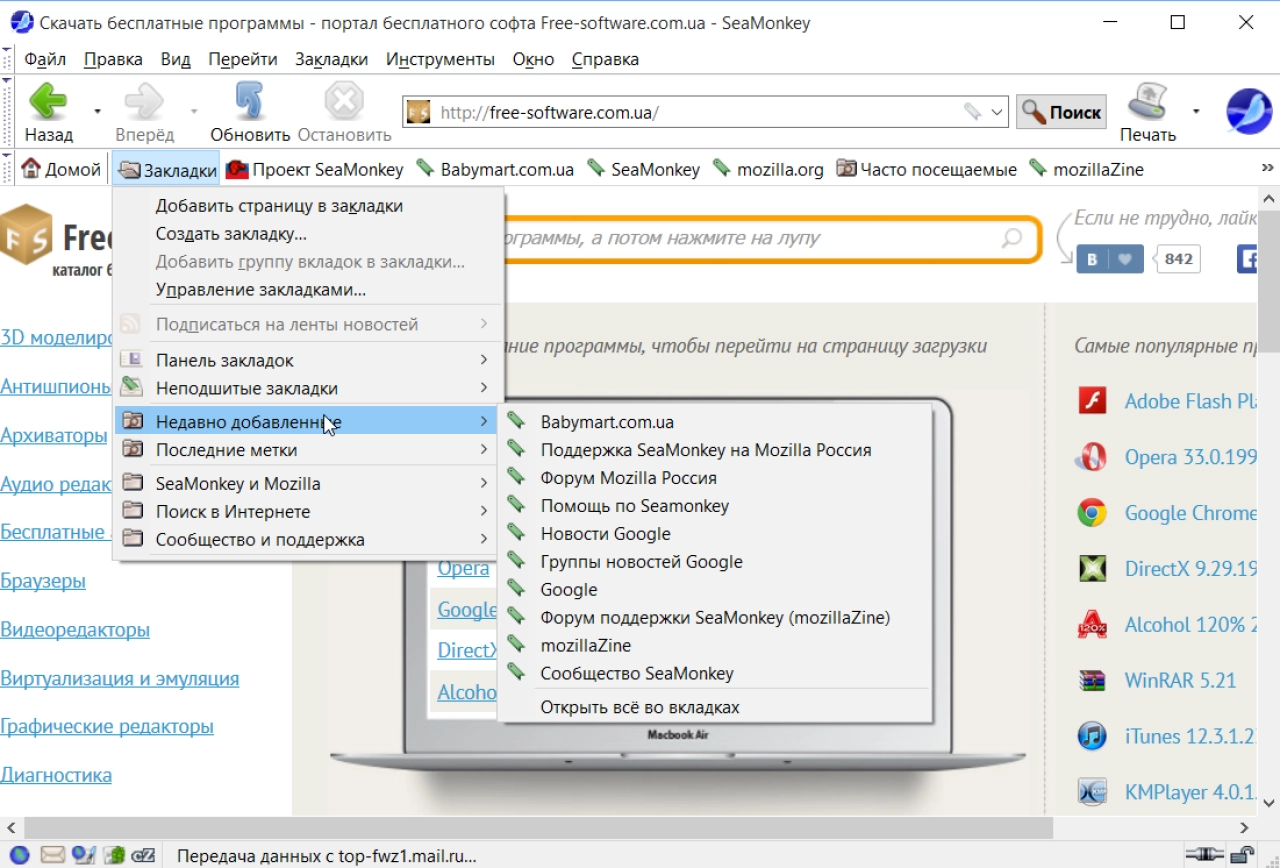1280x868 pixels.
Task: Open the Файл menu
Action: tap(45, 59)
